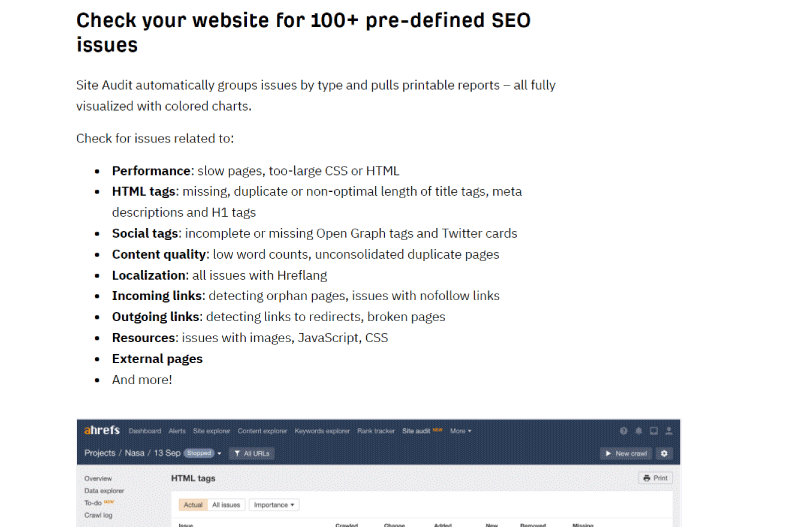Screen dimensions: 800x530
Task: Click the 13 Sep breadcrumb
Action: coord(167,453)
